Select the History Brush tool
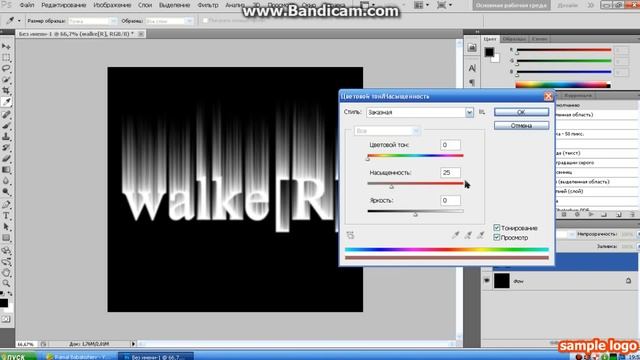Screen dimensions: 640x360 pos(6,147)
